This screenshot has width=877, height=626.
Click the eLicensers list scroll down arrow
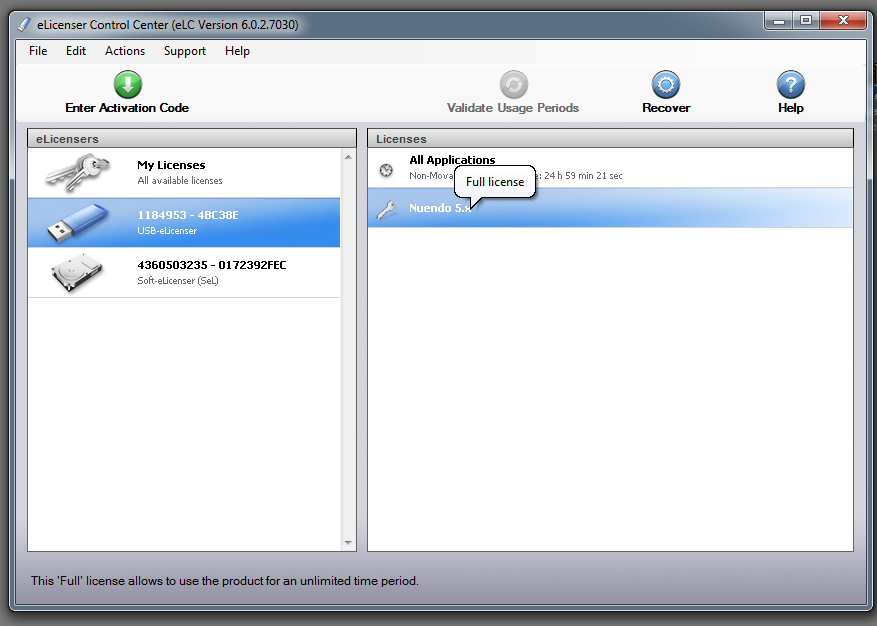tap(348, 543)
